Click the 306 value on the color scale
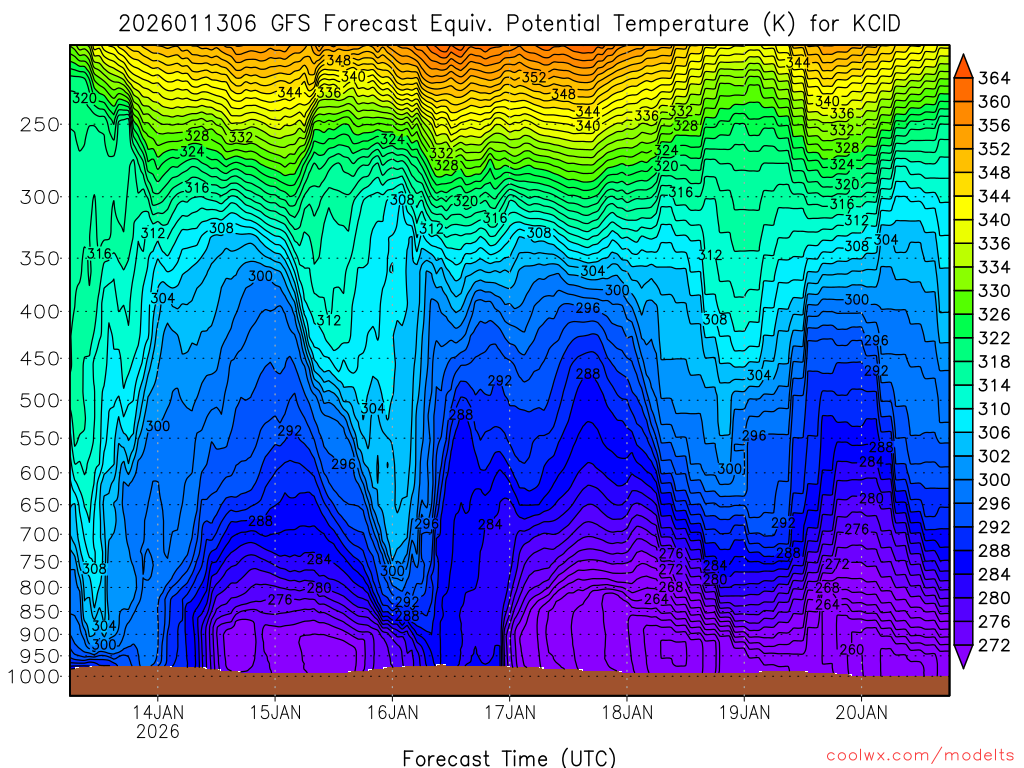 pyautogui.click(x=994, y=432)
